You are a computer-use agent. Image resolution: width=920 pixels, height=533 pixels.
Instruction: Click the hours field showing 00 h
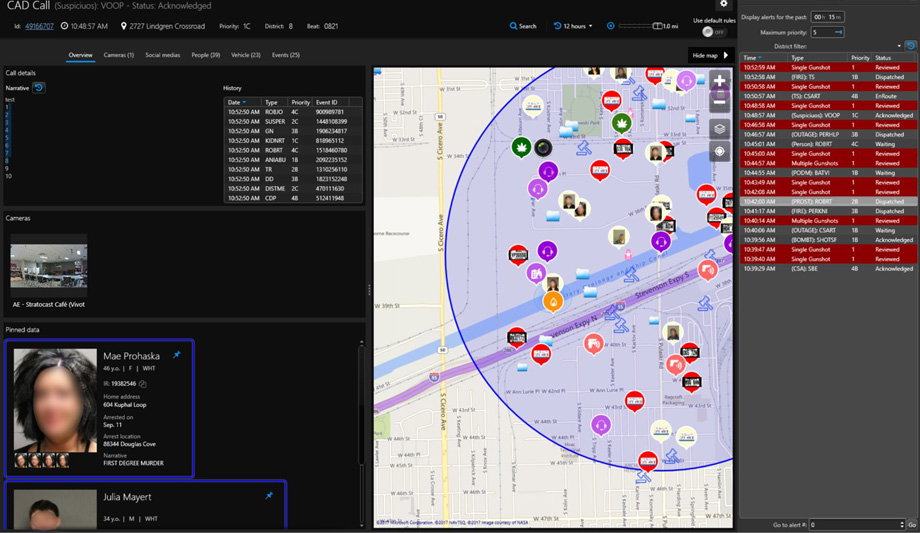click(819, 17)
